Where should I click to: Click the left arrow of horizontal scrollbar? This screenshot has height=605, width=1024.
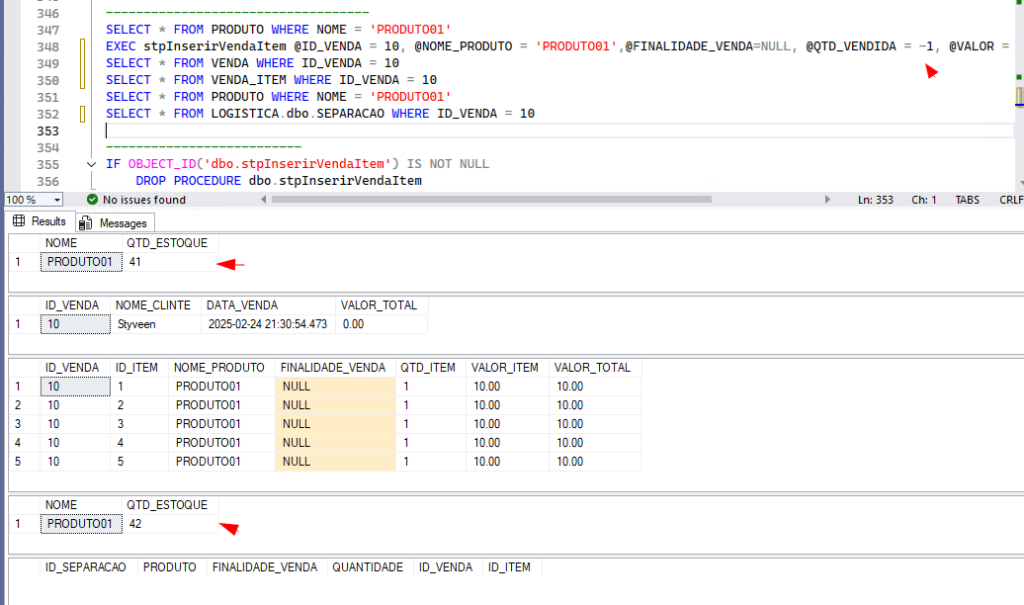(x=263, y=199)
